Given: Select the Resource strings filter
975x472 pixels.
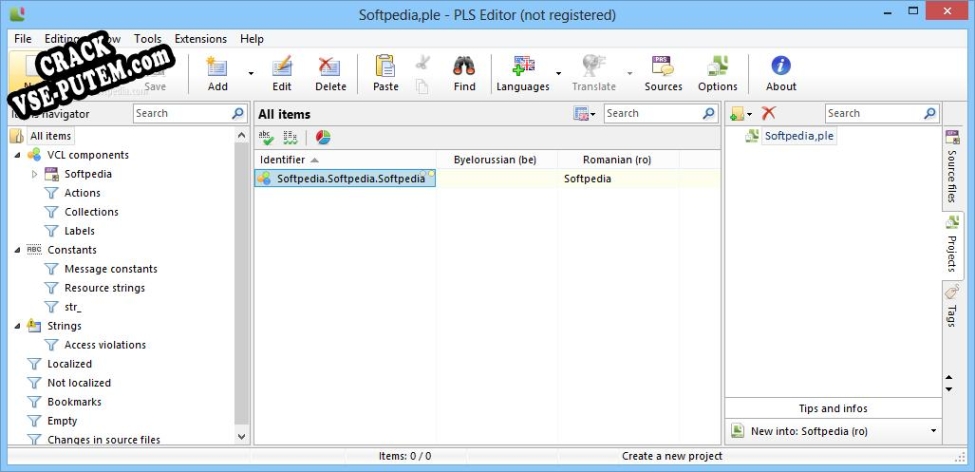Looking at the screenshot, I should [x=104, y=288].
